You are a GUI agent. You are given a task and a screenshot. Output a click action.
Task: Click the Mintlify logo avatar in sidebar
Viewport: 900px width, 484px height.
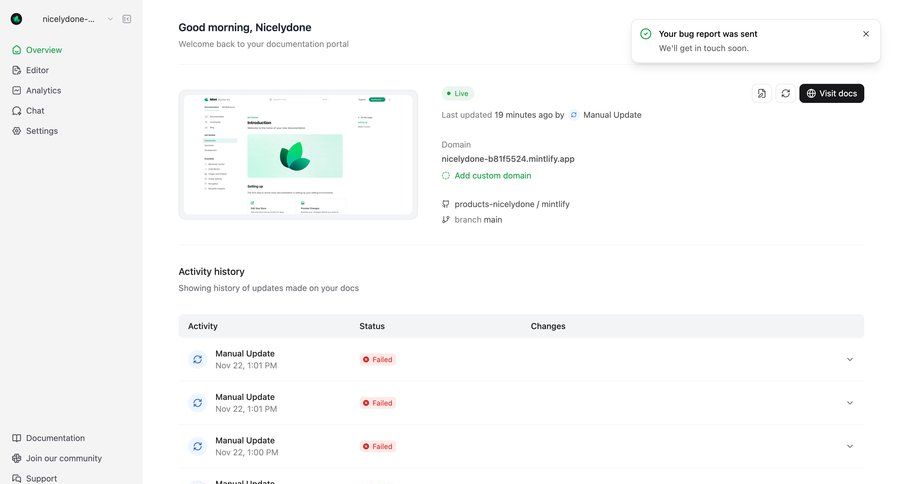17,19
